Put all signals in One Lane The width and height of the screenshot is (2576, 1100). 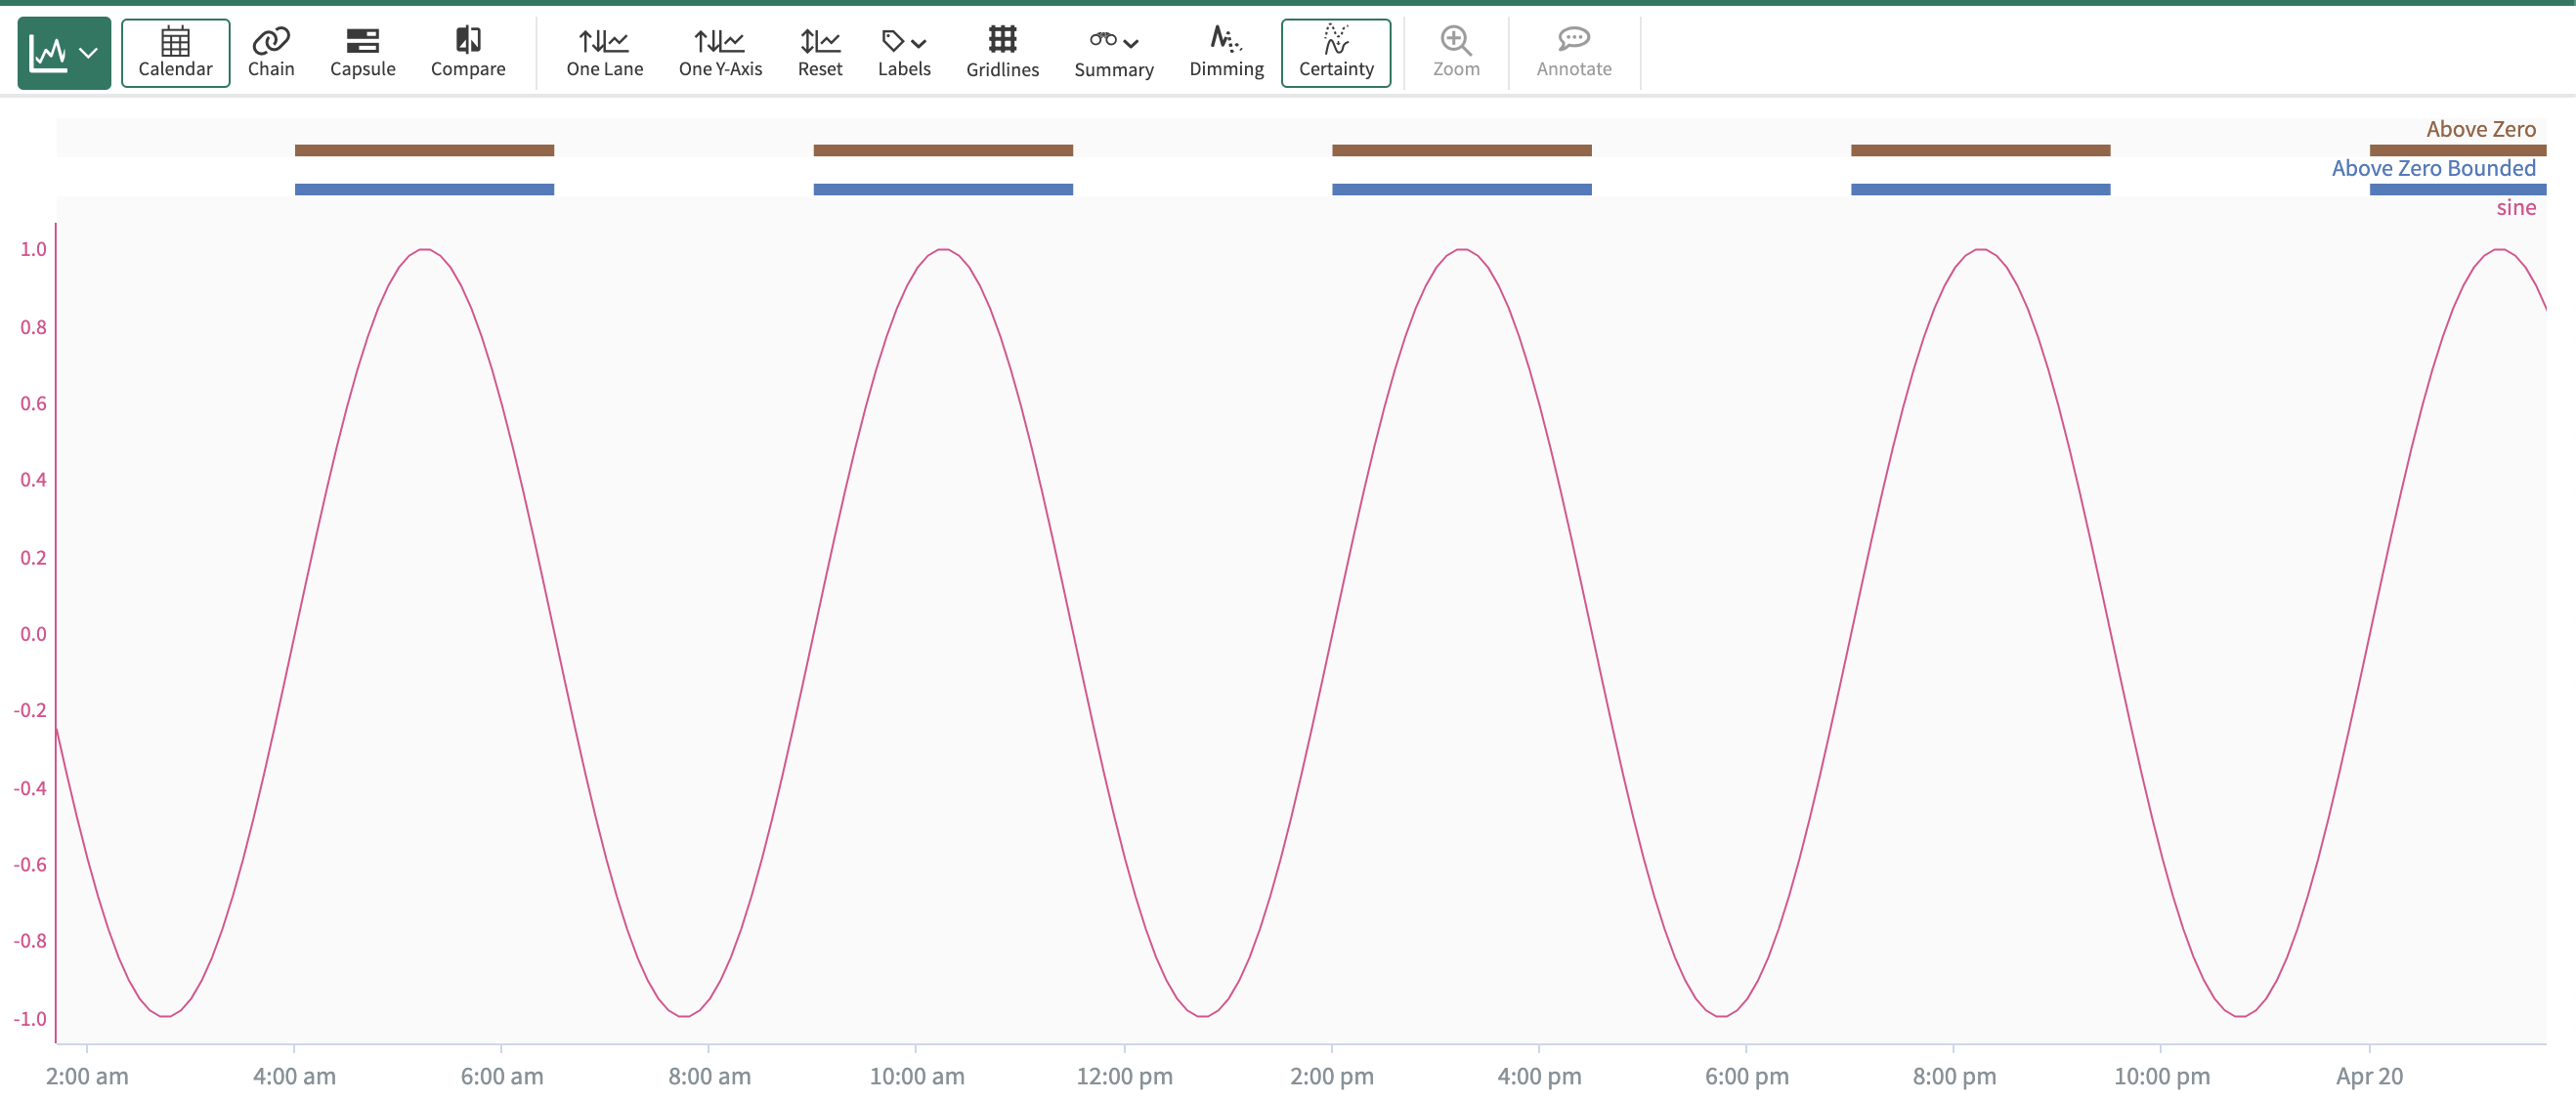[604, 53]
